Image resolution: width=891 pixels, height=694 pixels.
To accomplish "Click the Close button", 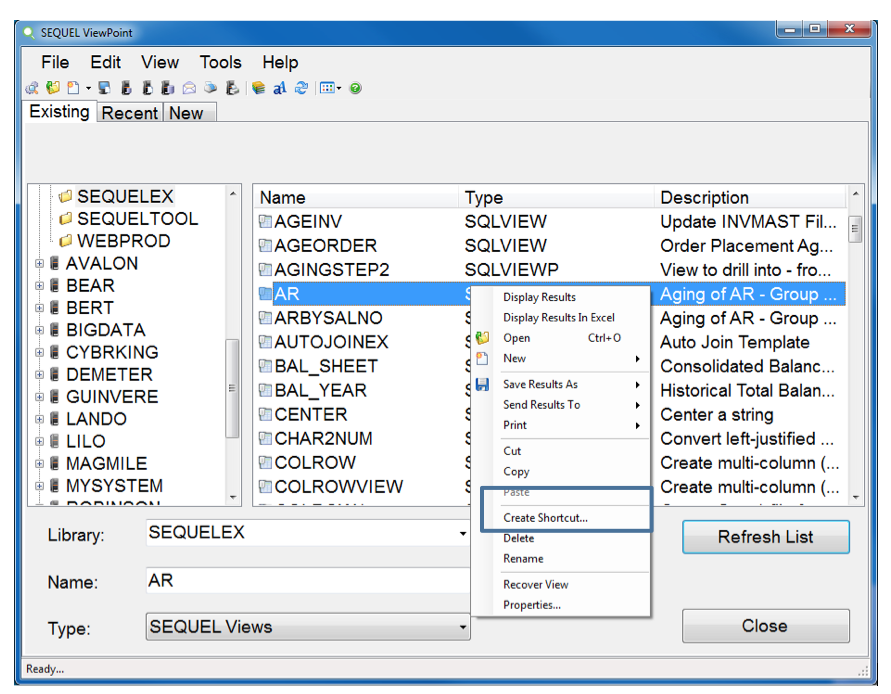I will click(x=765, y=626).
